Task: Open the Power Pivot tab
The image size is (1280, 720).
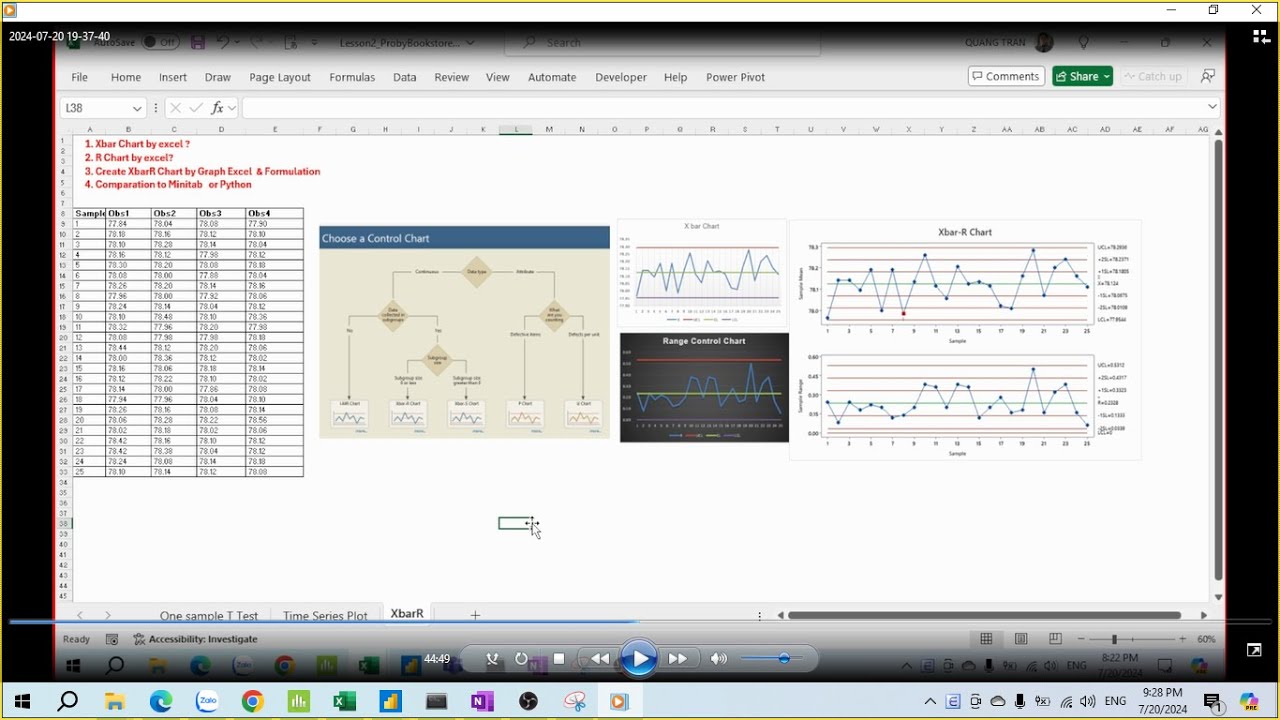Action: pyautogui.click(x=735, y=77)
